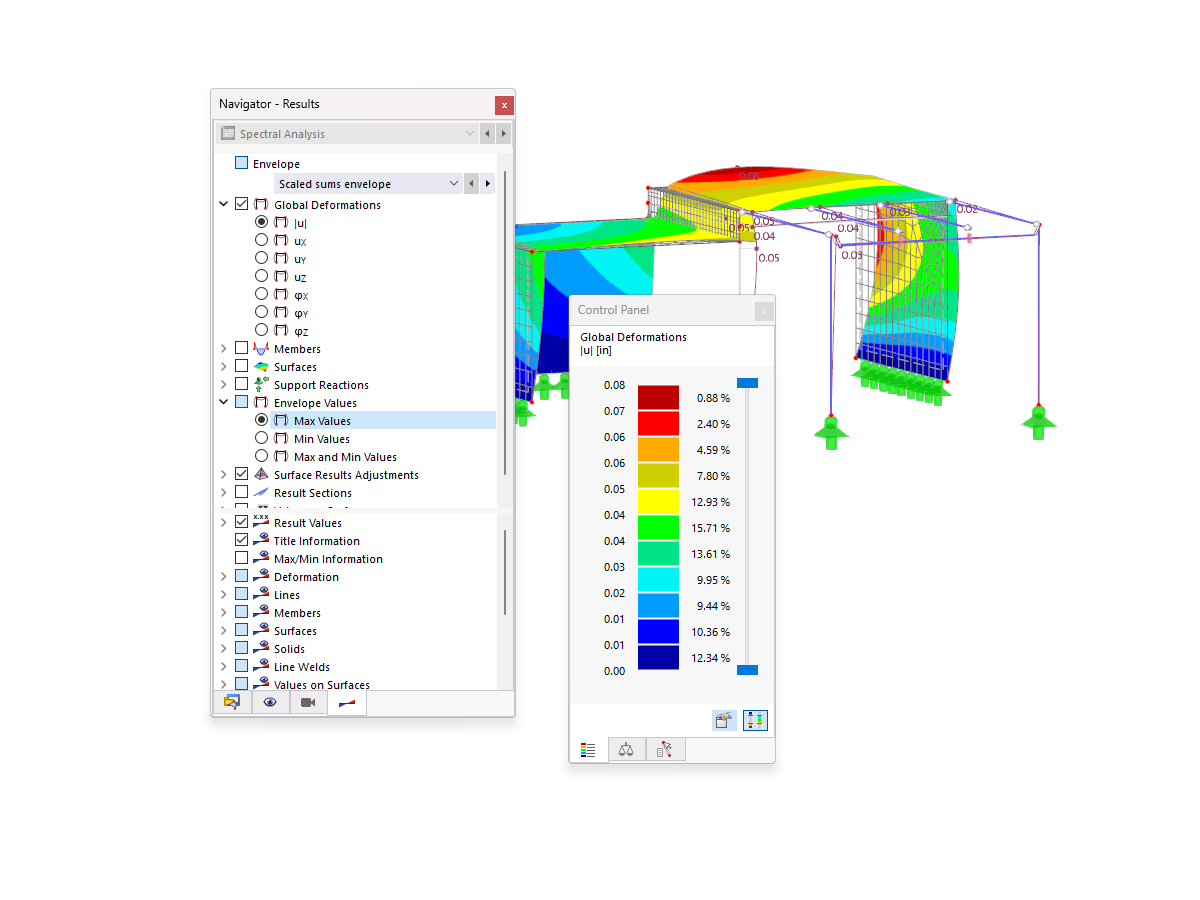Click the navigator upper tree scrollbar
Screen dimensions: 1200x900
505,322
